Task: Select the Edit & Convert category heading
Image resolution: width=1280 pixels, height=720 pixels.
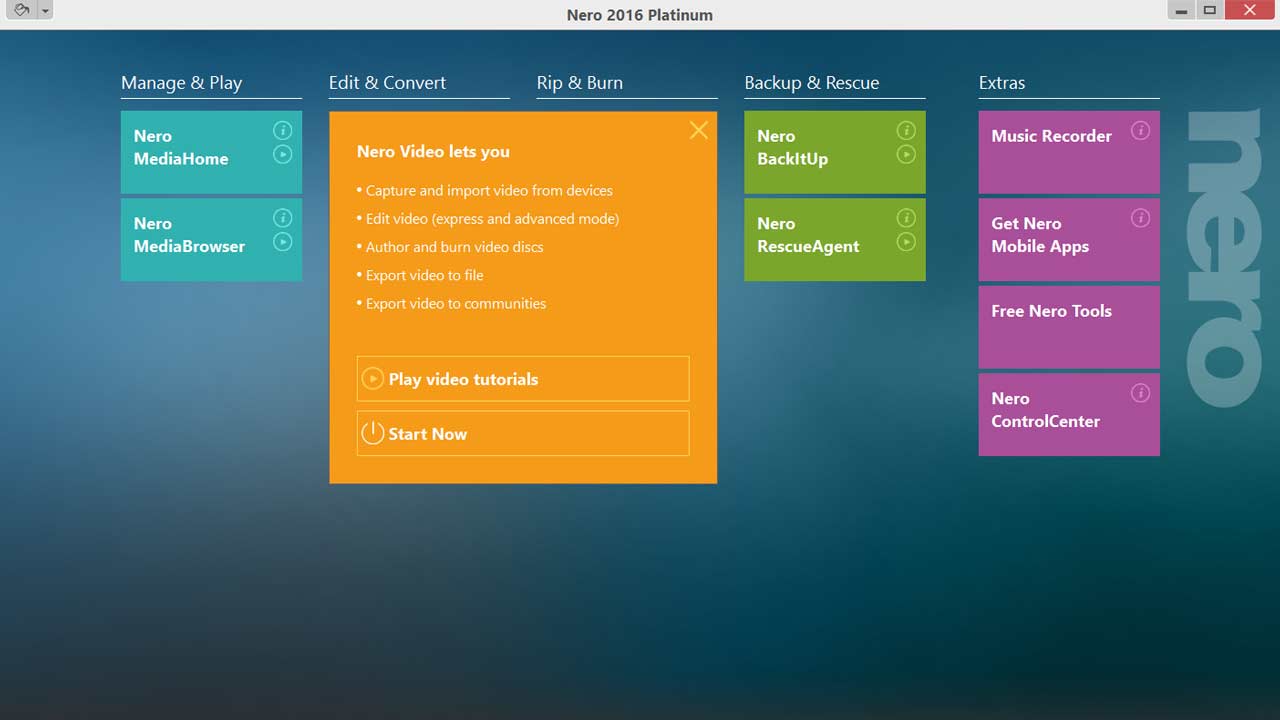Action: click(x=387, y=83)
